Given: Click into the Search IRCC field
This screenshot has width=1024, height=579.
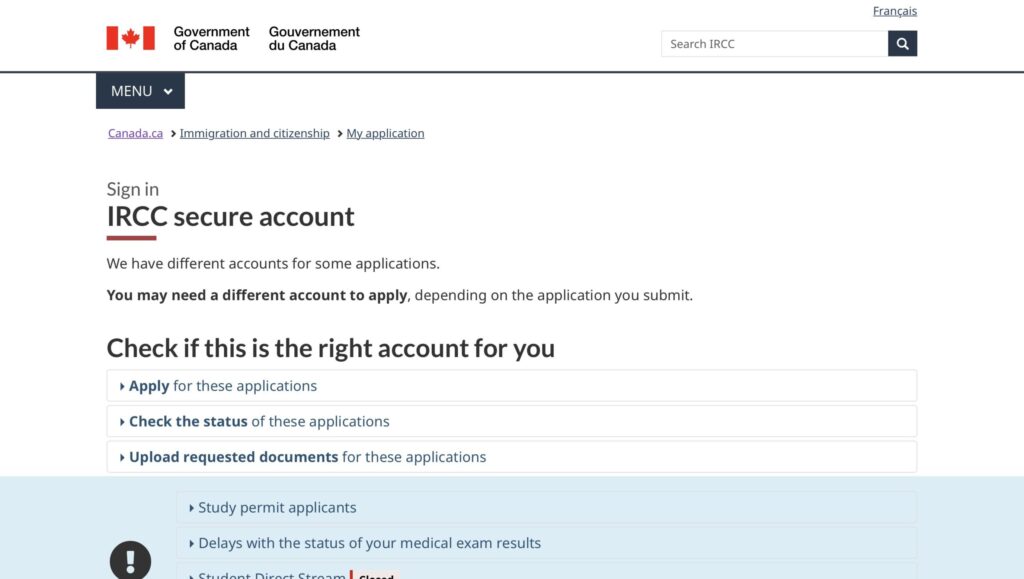Looking at the screenshot, I should 775,44.
